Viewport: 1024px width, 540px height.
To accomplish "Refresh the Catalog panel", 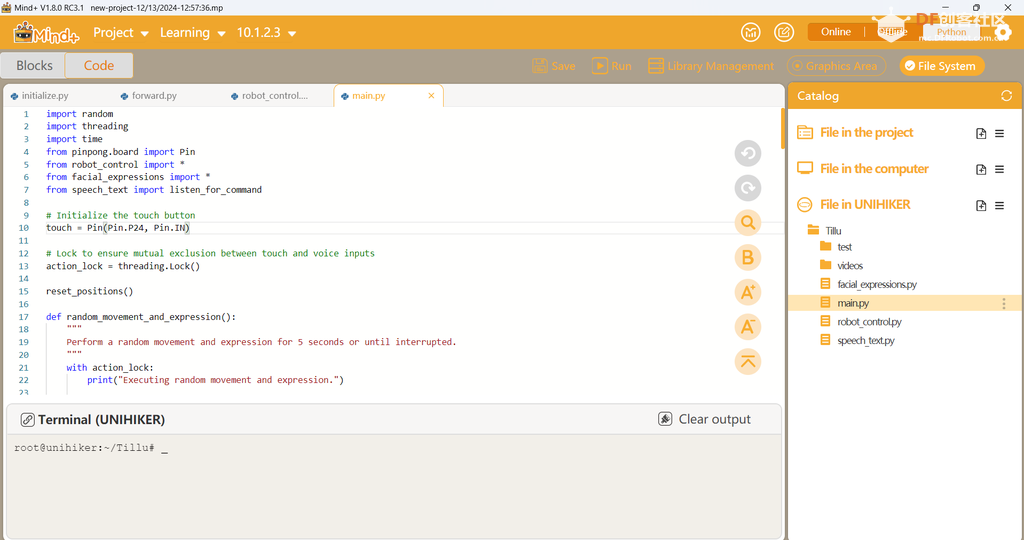I will (x=1006, y=96).
